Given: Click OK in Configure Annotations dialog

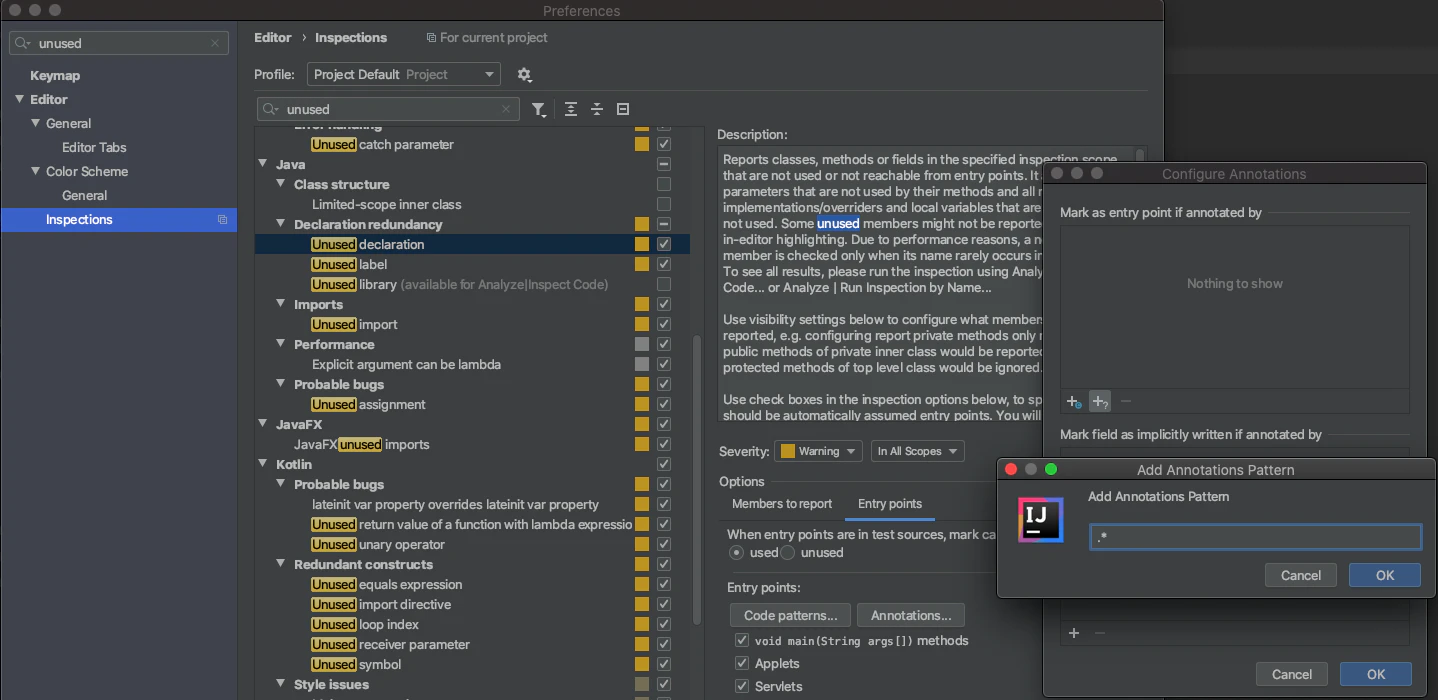Looking at the screenshot, I should 1376,674.
